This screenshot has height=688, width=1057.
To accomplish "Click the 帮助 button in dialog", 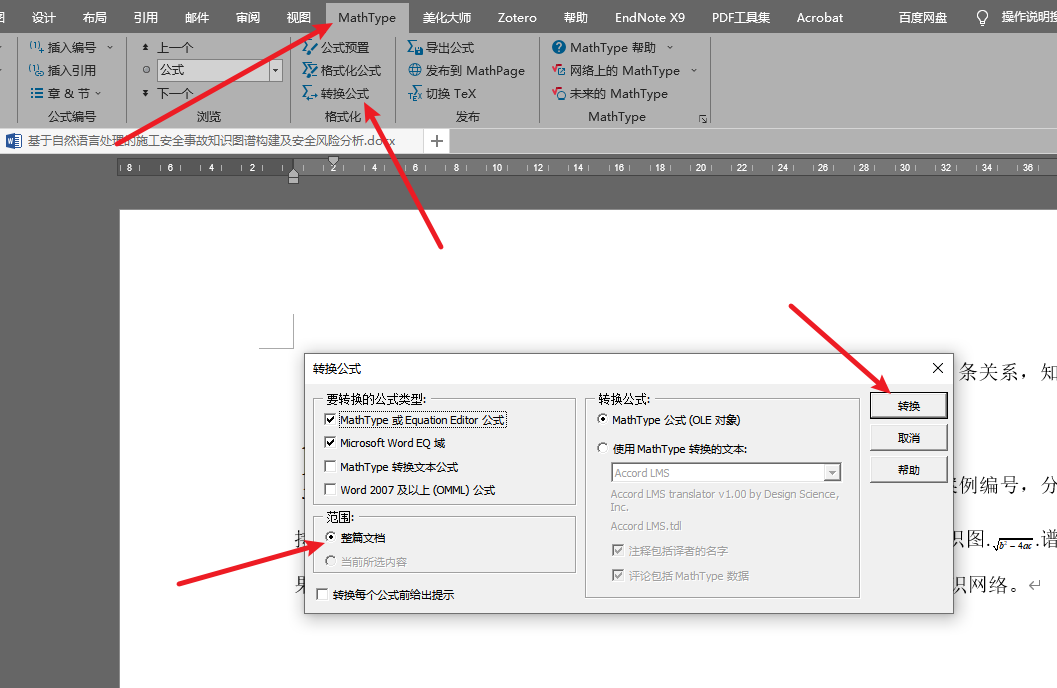I will pyautogui.click(x=909, y=470).
